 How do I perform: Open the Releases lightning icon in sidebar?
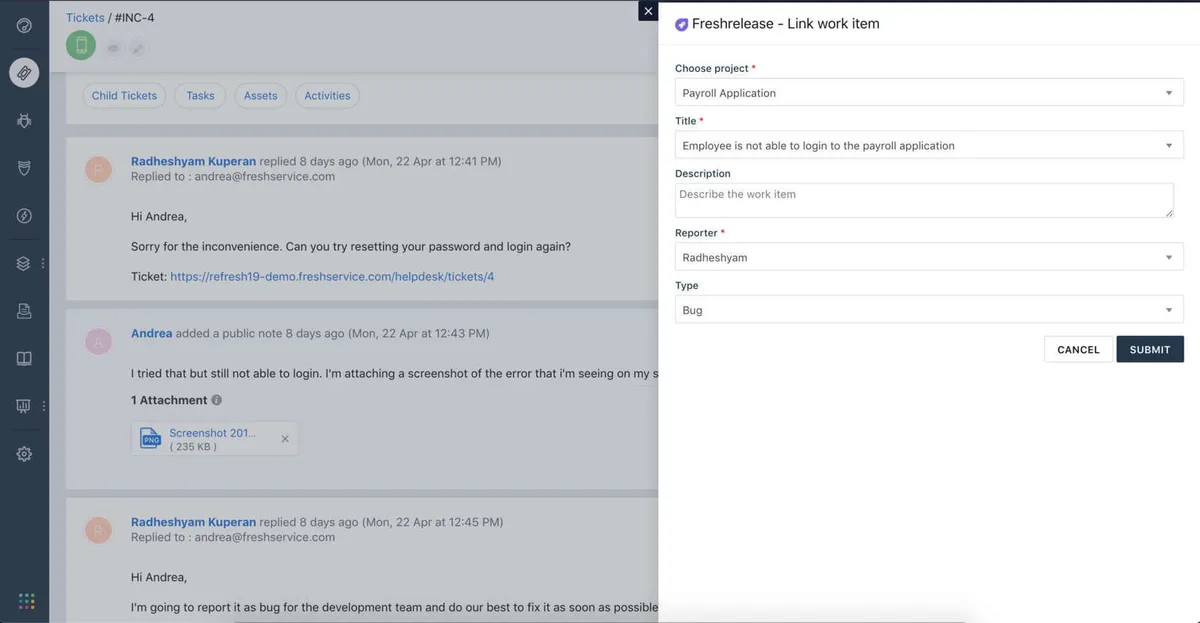click(x=24, y=216)
